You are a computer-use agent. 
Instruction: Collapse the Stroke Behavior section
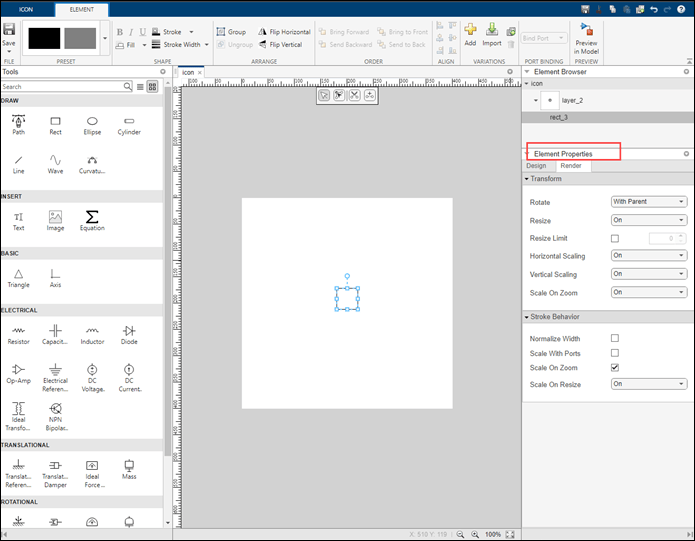527,317
